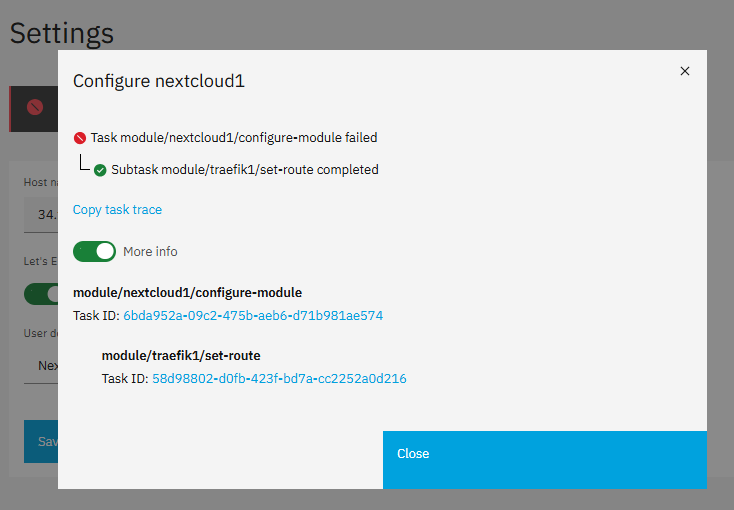Open task ID 58d98802-d0fb-423f-bd7a-cc2252a0d216
734x510 pixels.
click(x=279, y=378)
